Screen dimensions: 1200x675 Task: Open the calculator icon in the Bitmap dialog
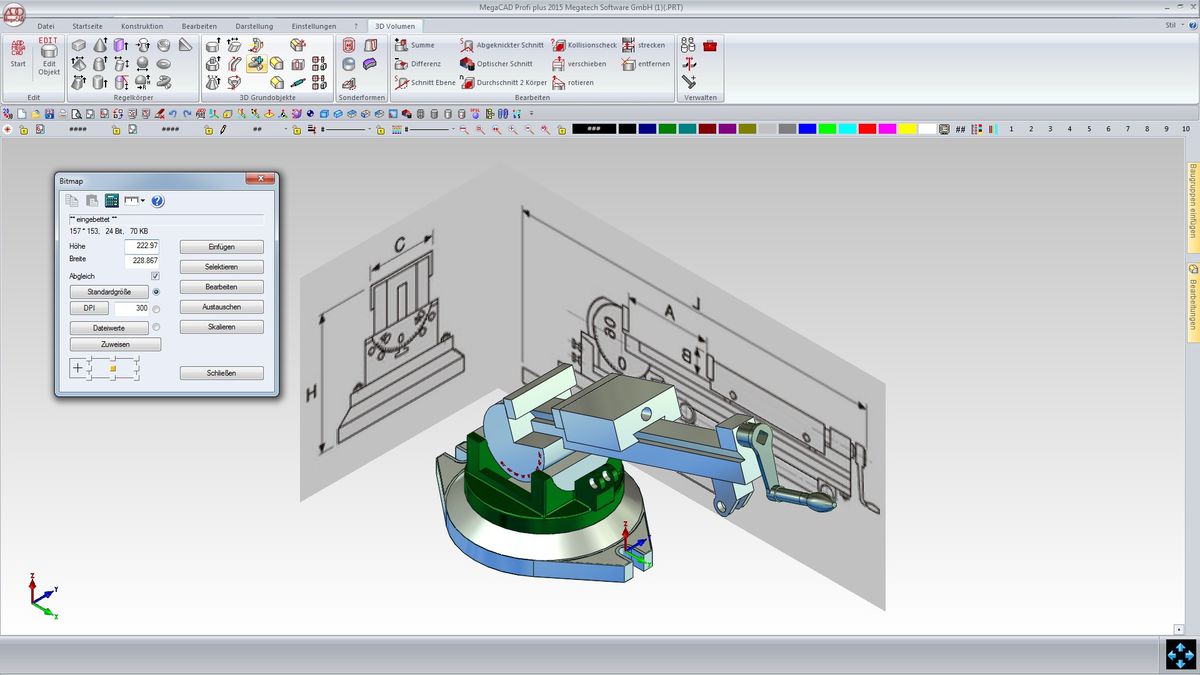[x=112, y=201]
